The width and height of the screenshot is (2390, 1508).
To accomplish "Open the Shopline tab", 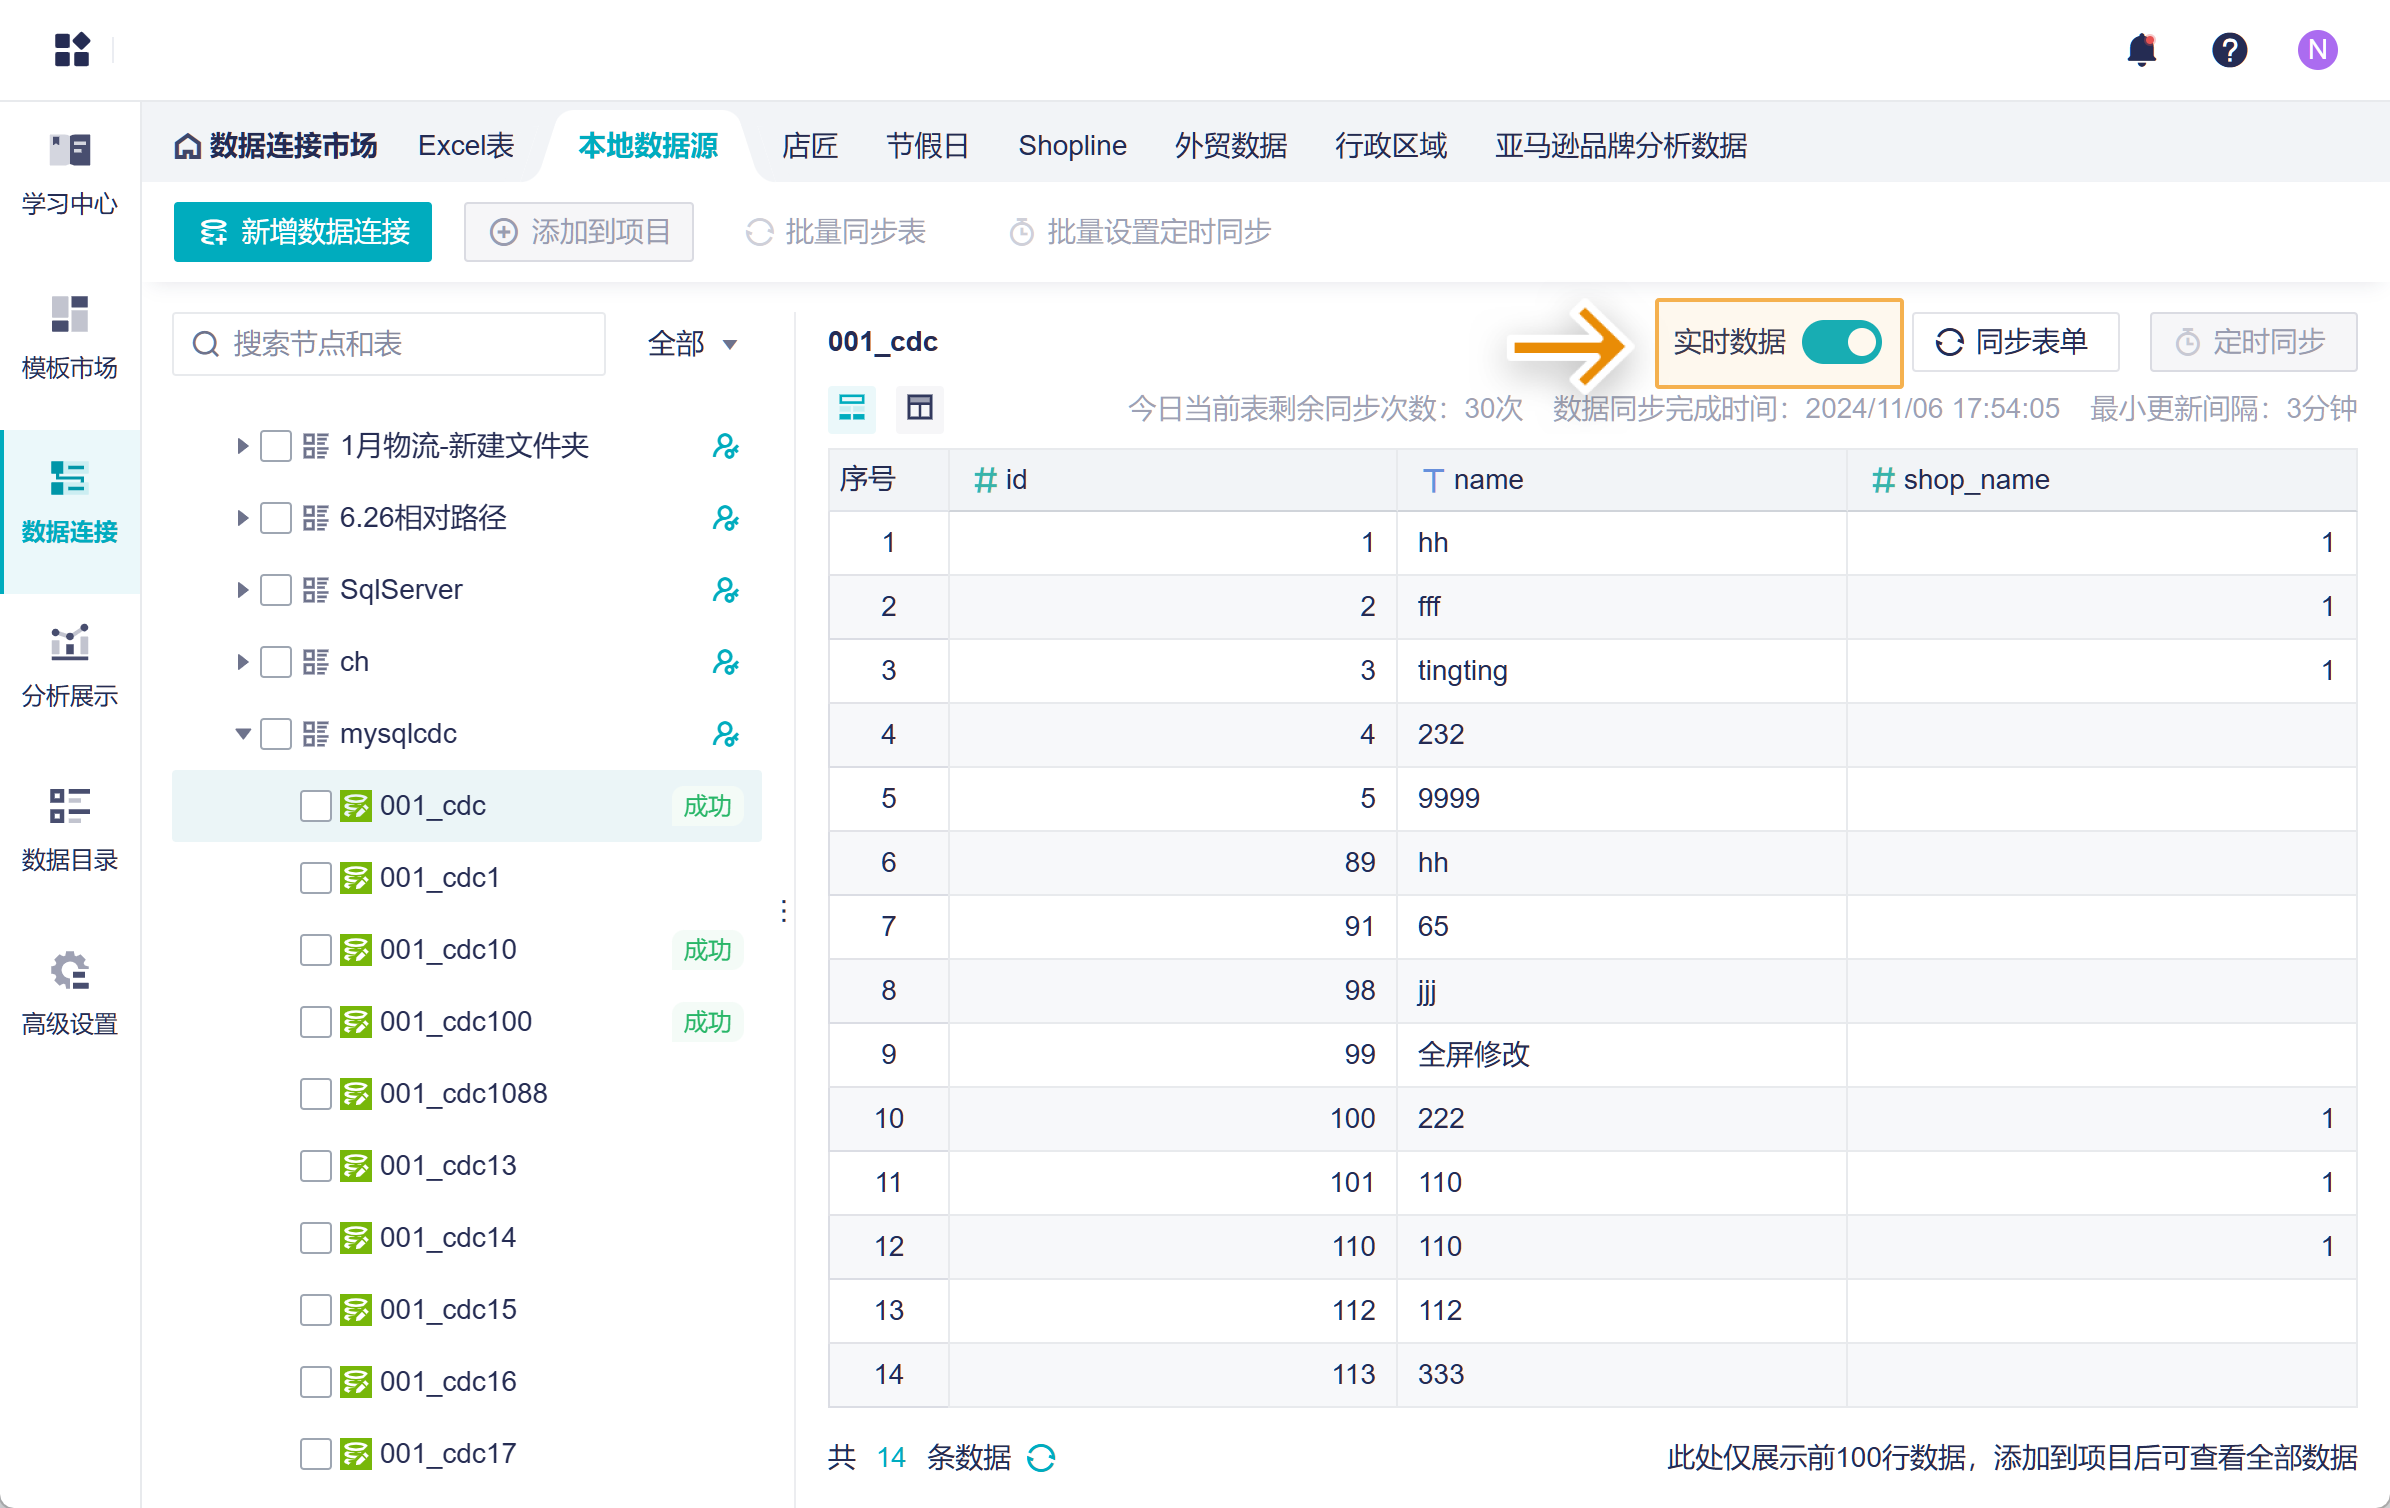I will point(1072,146).
